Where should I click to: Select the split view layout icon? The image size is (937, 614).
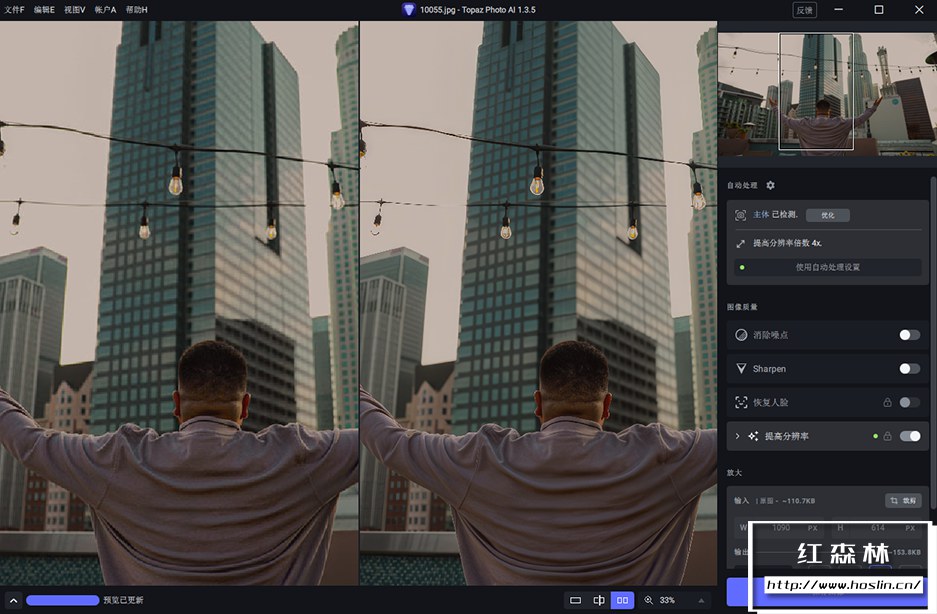599,600
